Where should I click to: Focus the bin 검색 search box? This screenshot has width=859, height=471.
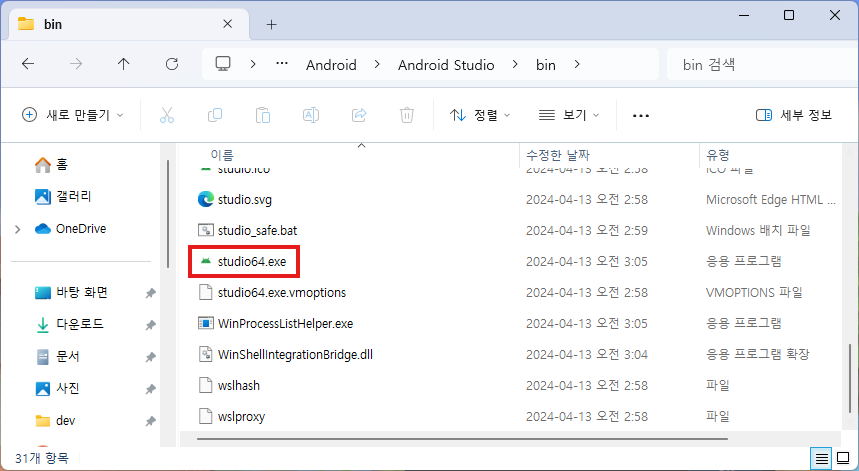click(x=763, y=65)
